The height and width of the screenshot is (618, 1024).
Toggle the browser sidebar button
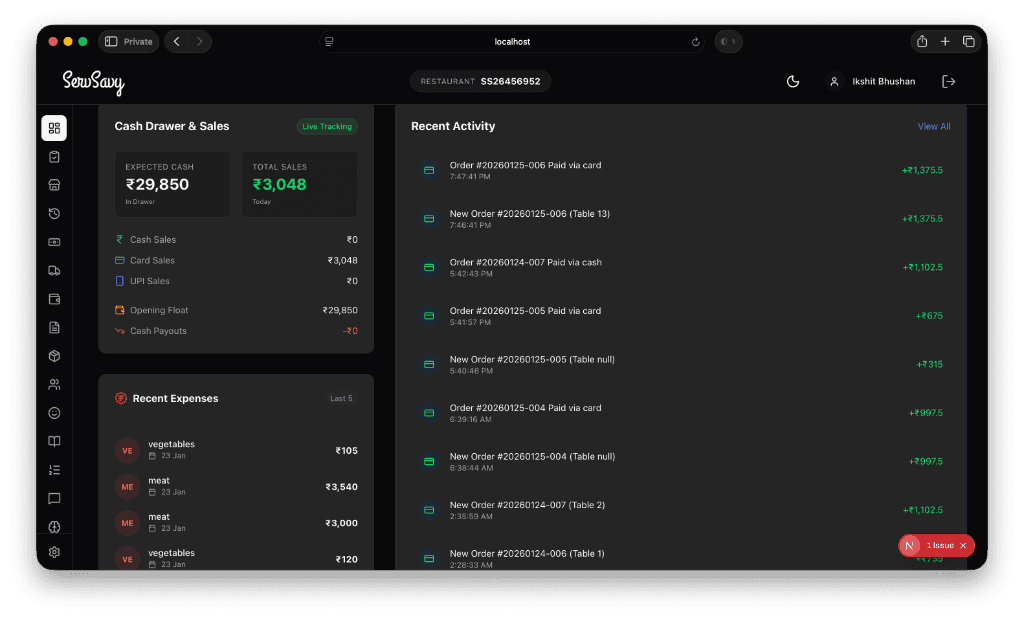[111, 42]
